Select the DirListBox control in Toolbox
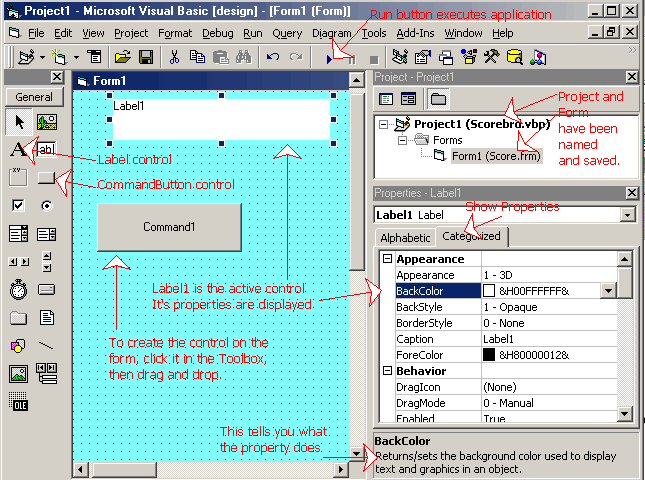The image size is (645, 480). [x=19, y=318]
